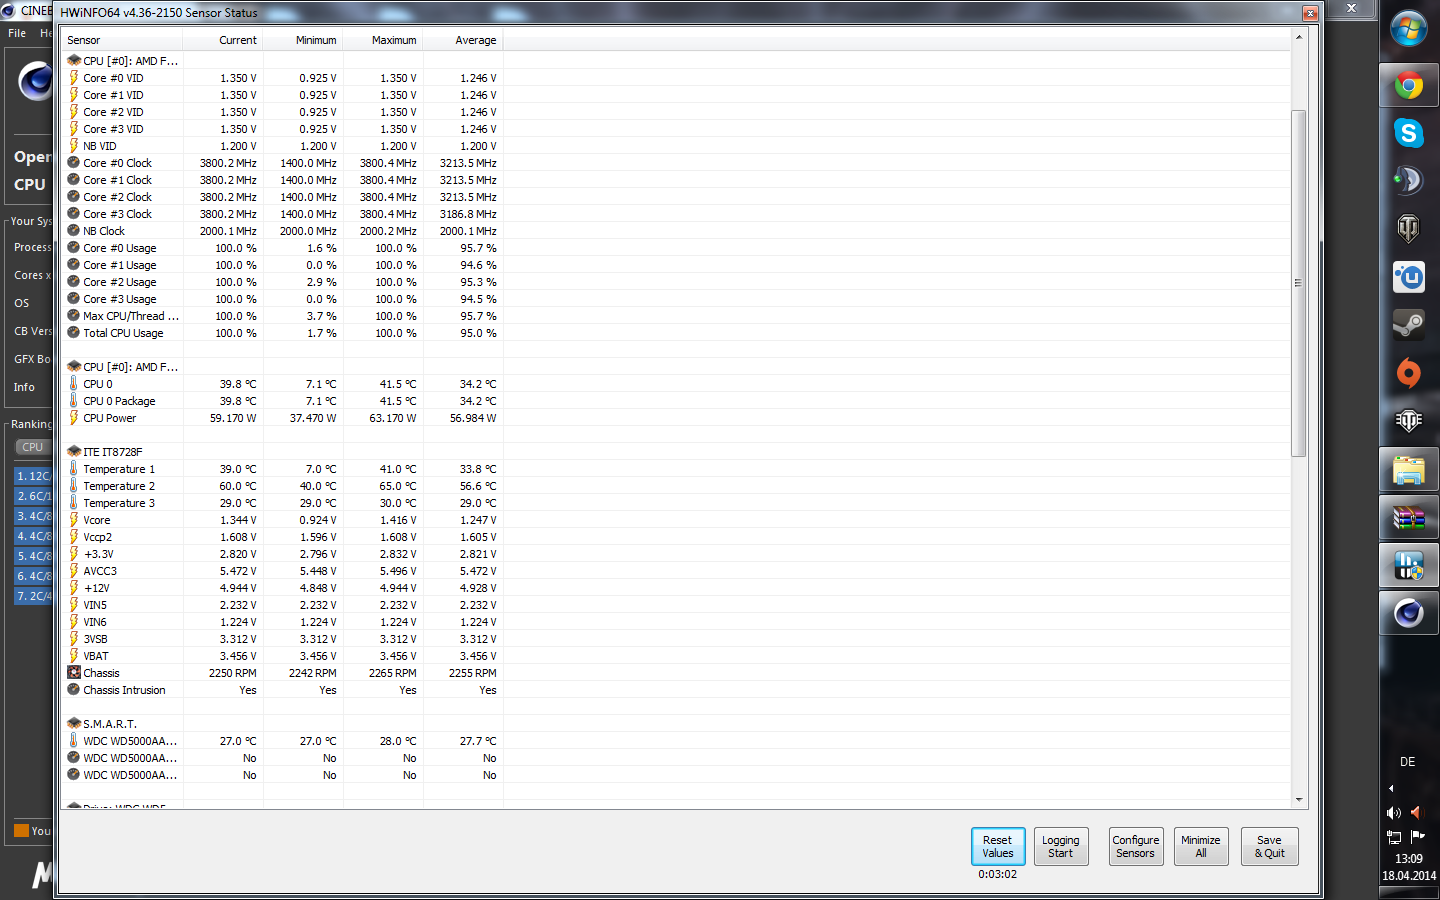Click the Reset Values button

[997, 847]
